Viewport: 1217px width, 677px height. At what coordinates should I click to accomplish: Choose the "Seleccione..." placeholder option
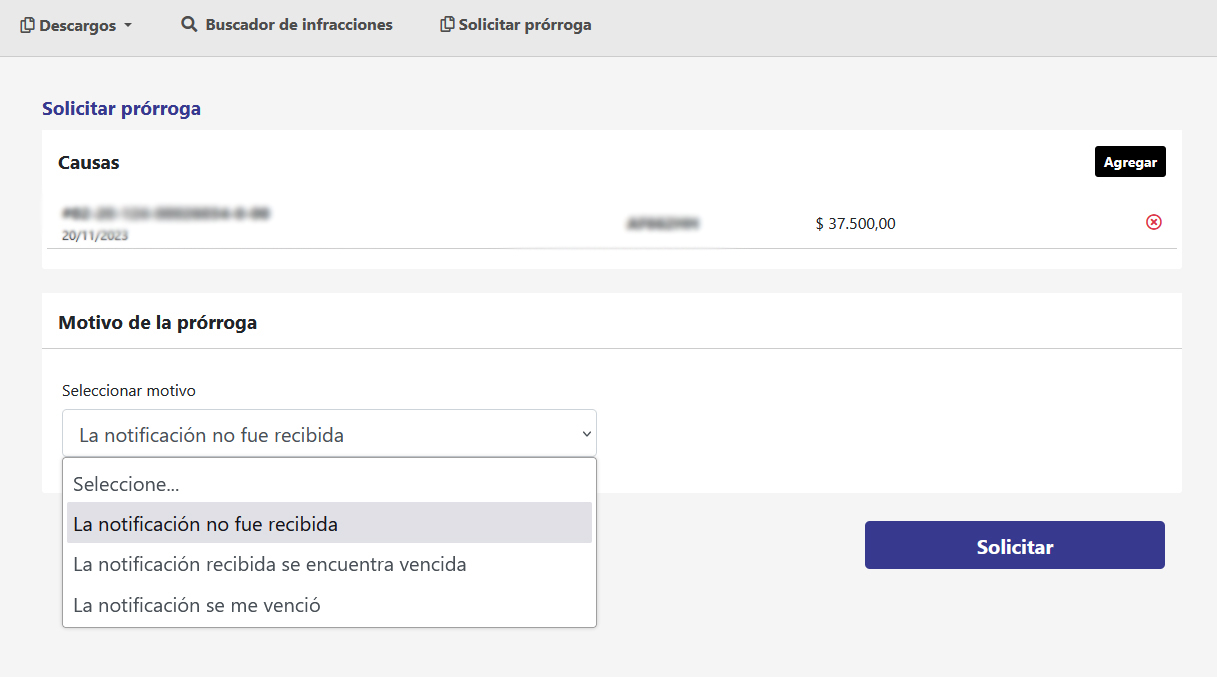pyautogui.click(x=126, y=484)
